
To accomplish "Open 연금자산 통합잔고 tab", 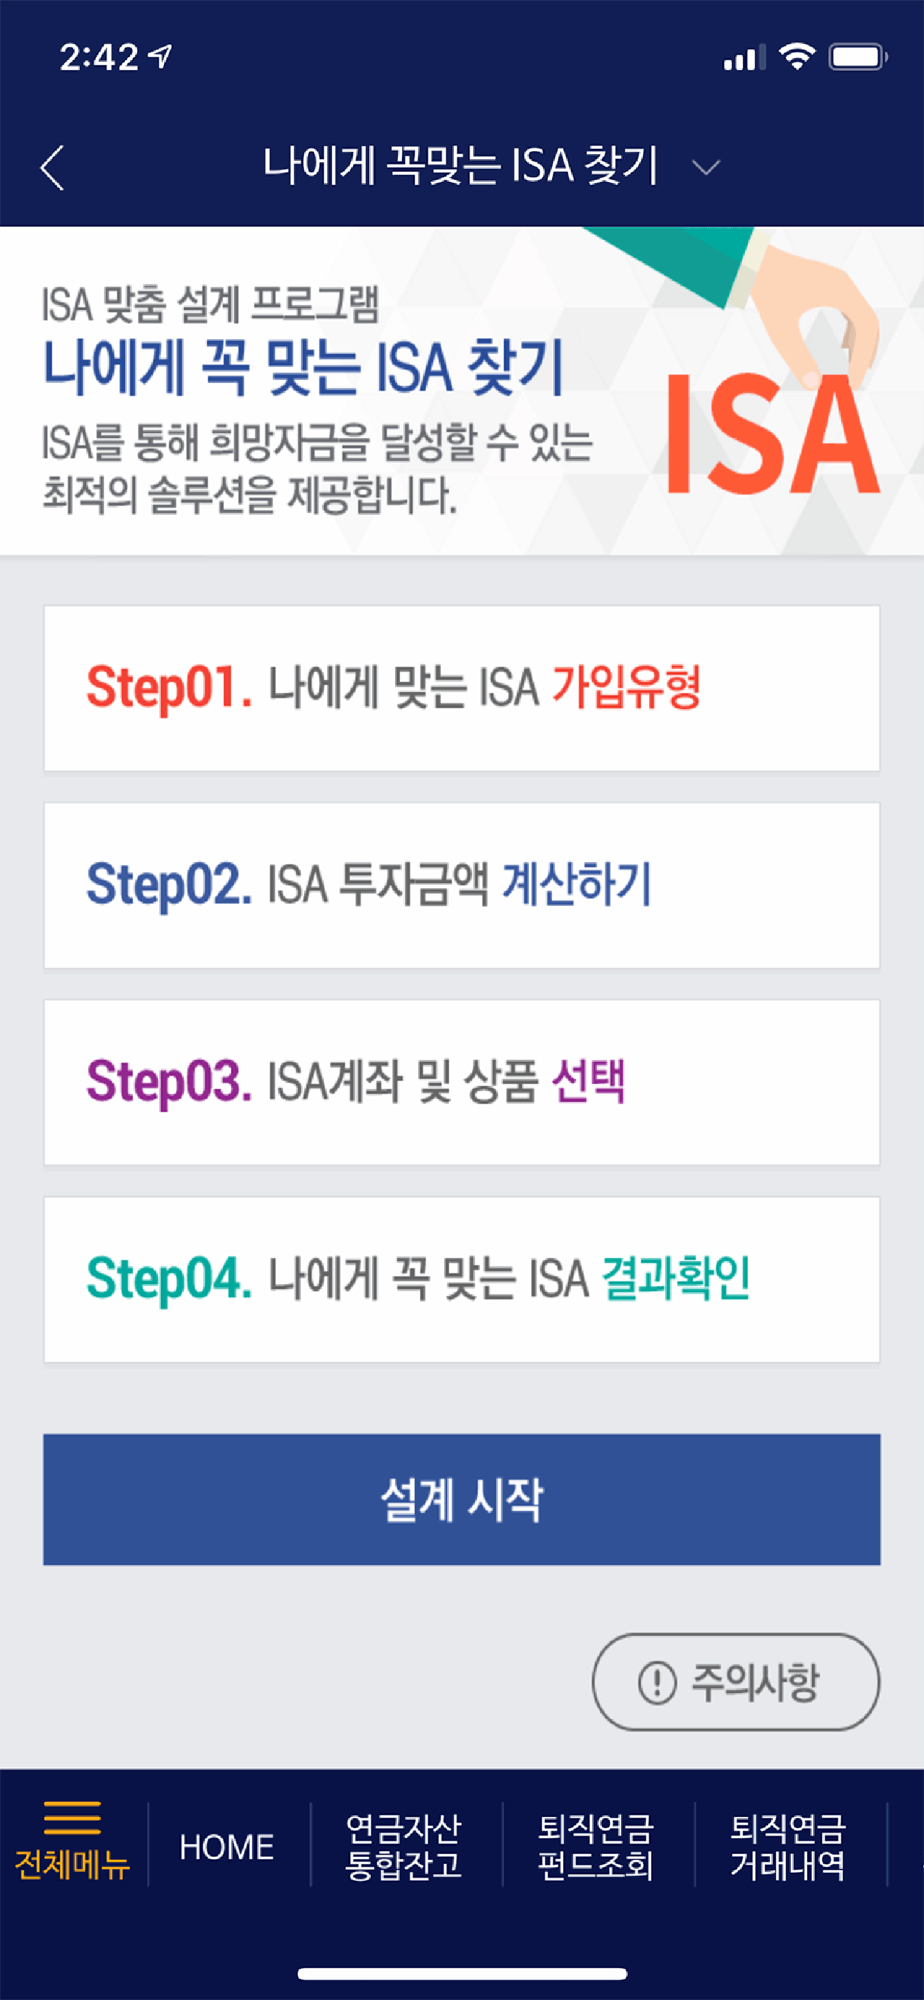I will click(404, 1847).
